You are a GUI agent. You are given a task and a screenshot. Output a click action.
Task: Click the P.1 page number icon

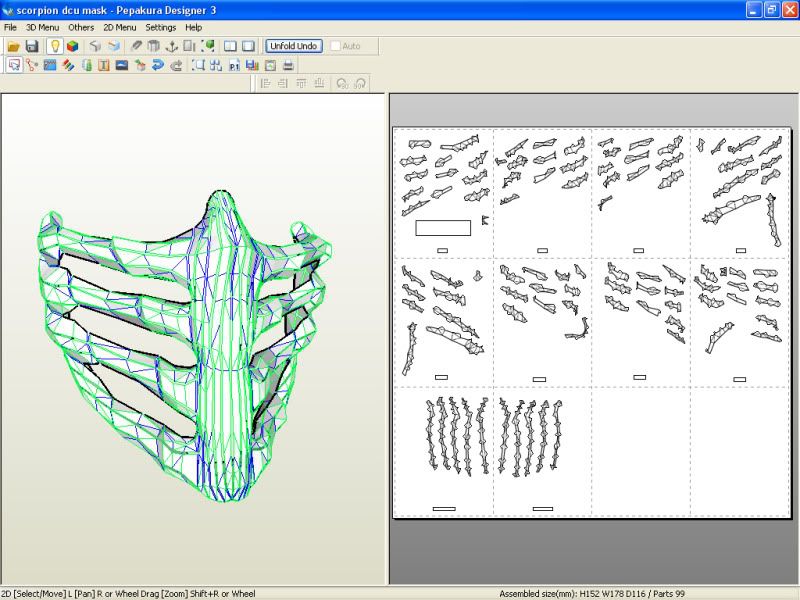[234, 65]
